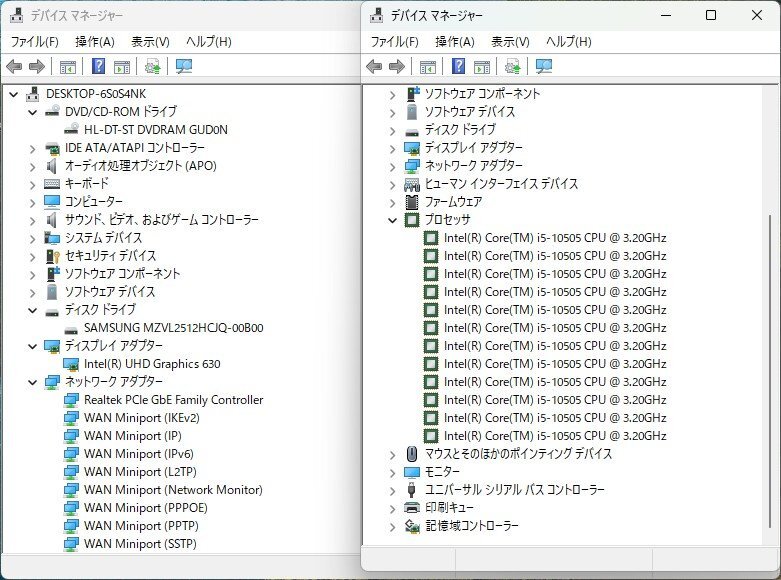Image resolution: width=781 pixels, height=580 pixels.
Task: Click キーボード keyboard category icon
Action: 52,184
